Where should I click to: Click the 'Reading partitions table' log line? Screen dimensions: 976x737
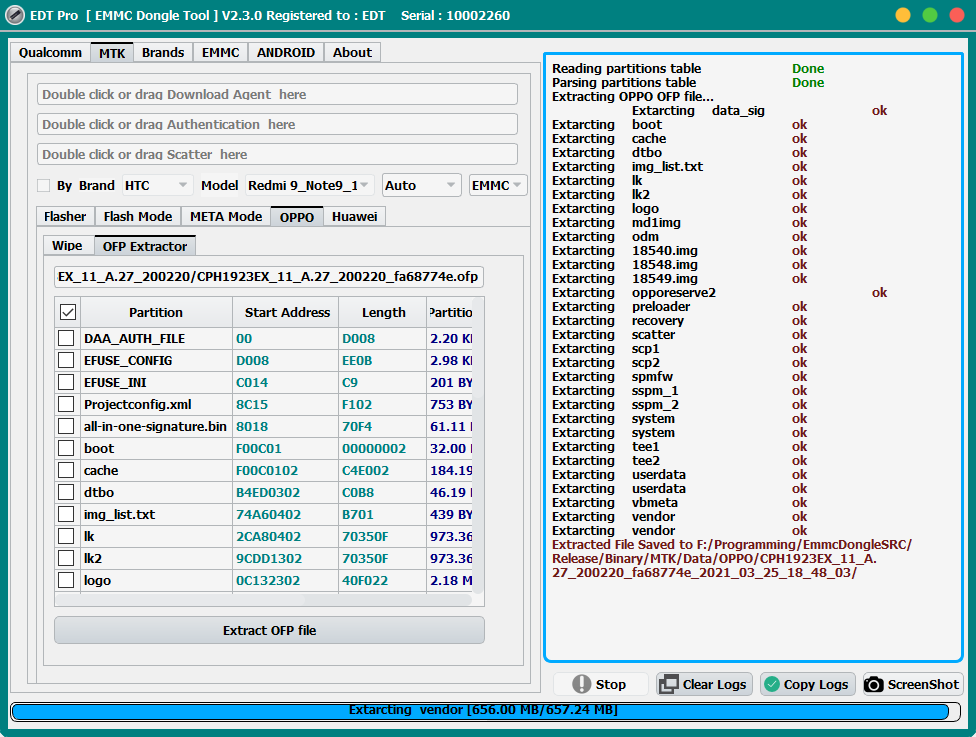pos(688,68)
